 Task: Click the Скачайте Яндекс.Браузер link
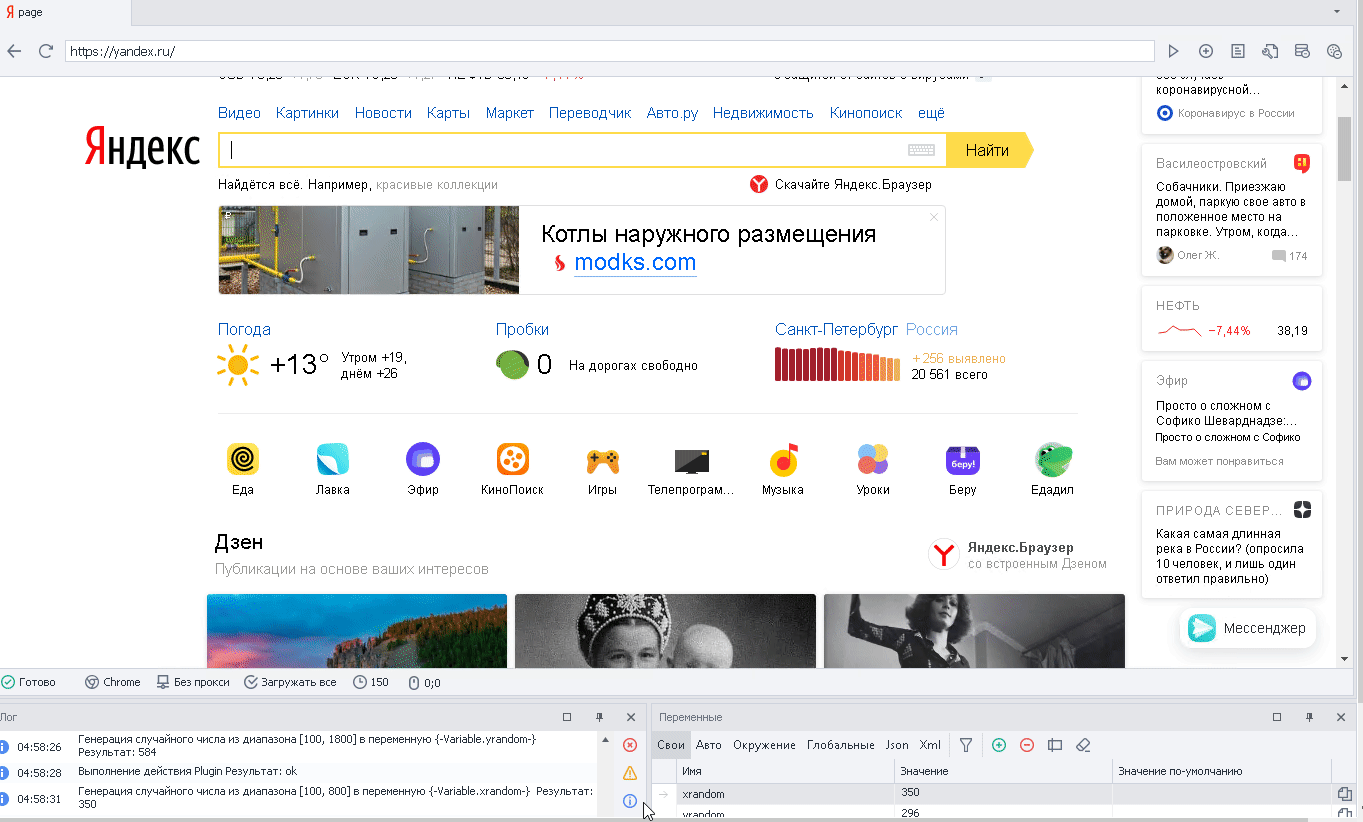pos(841,185)
